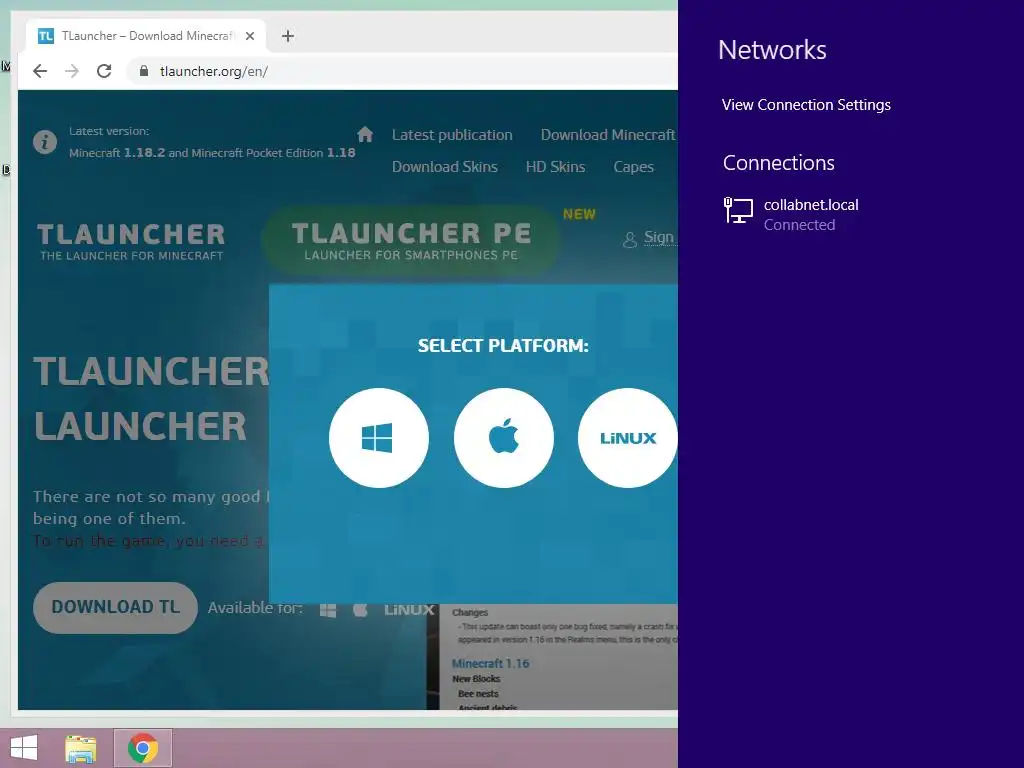1024x768 pixels.
Task: Choose the Linux platform icon
Action: tap(628, 438)
